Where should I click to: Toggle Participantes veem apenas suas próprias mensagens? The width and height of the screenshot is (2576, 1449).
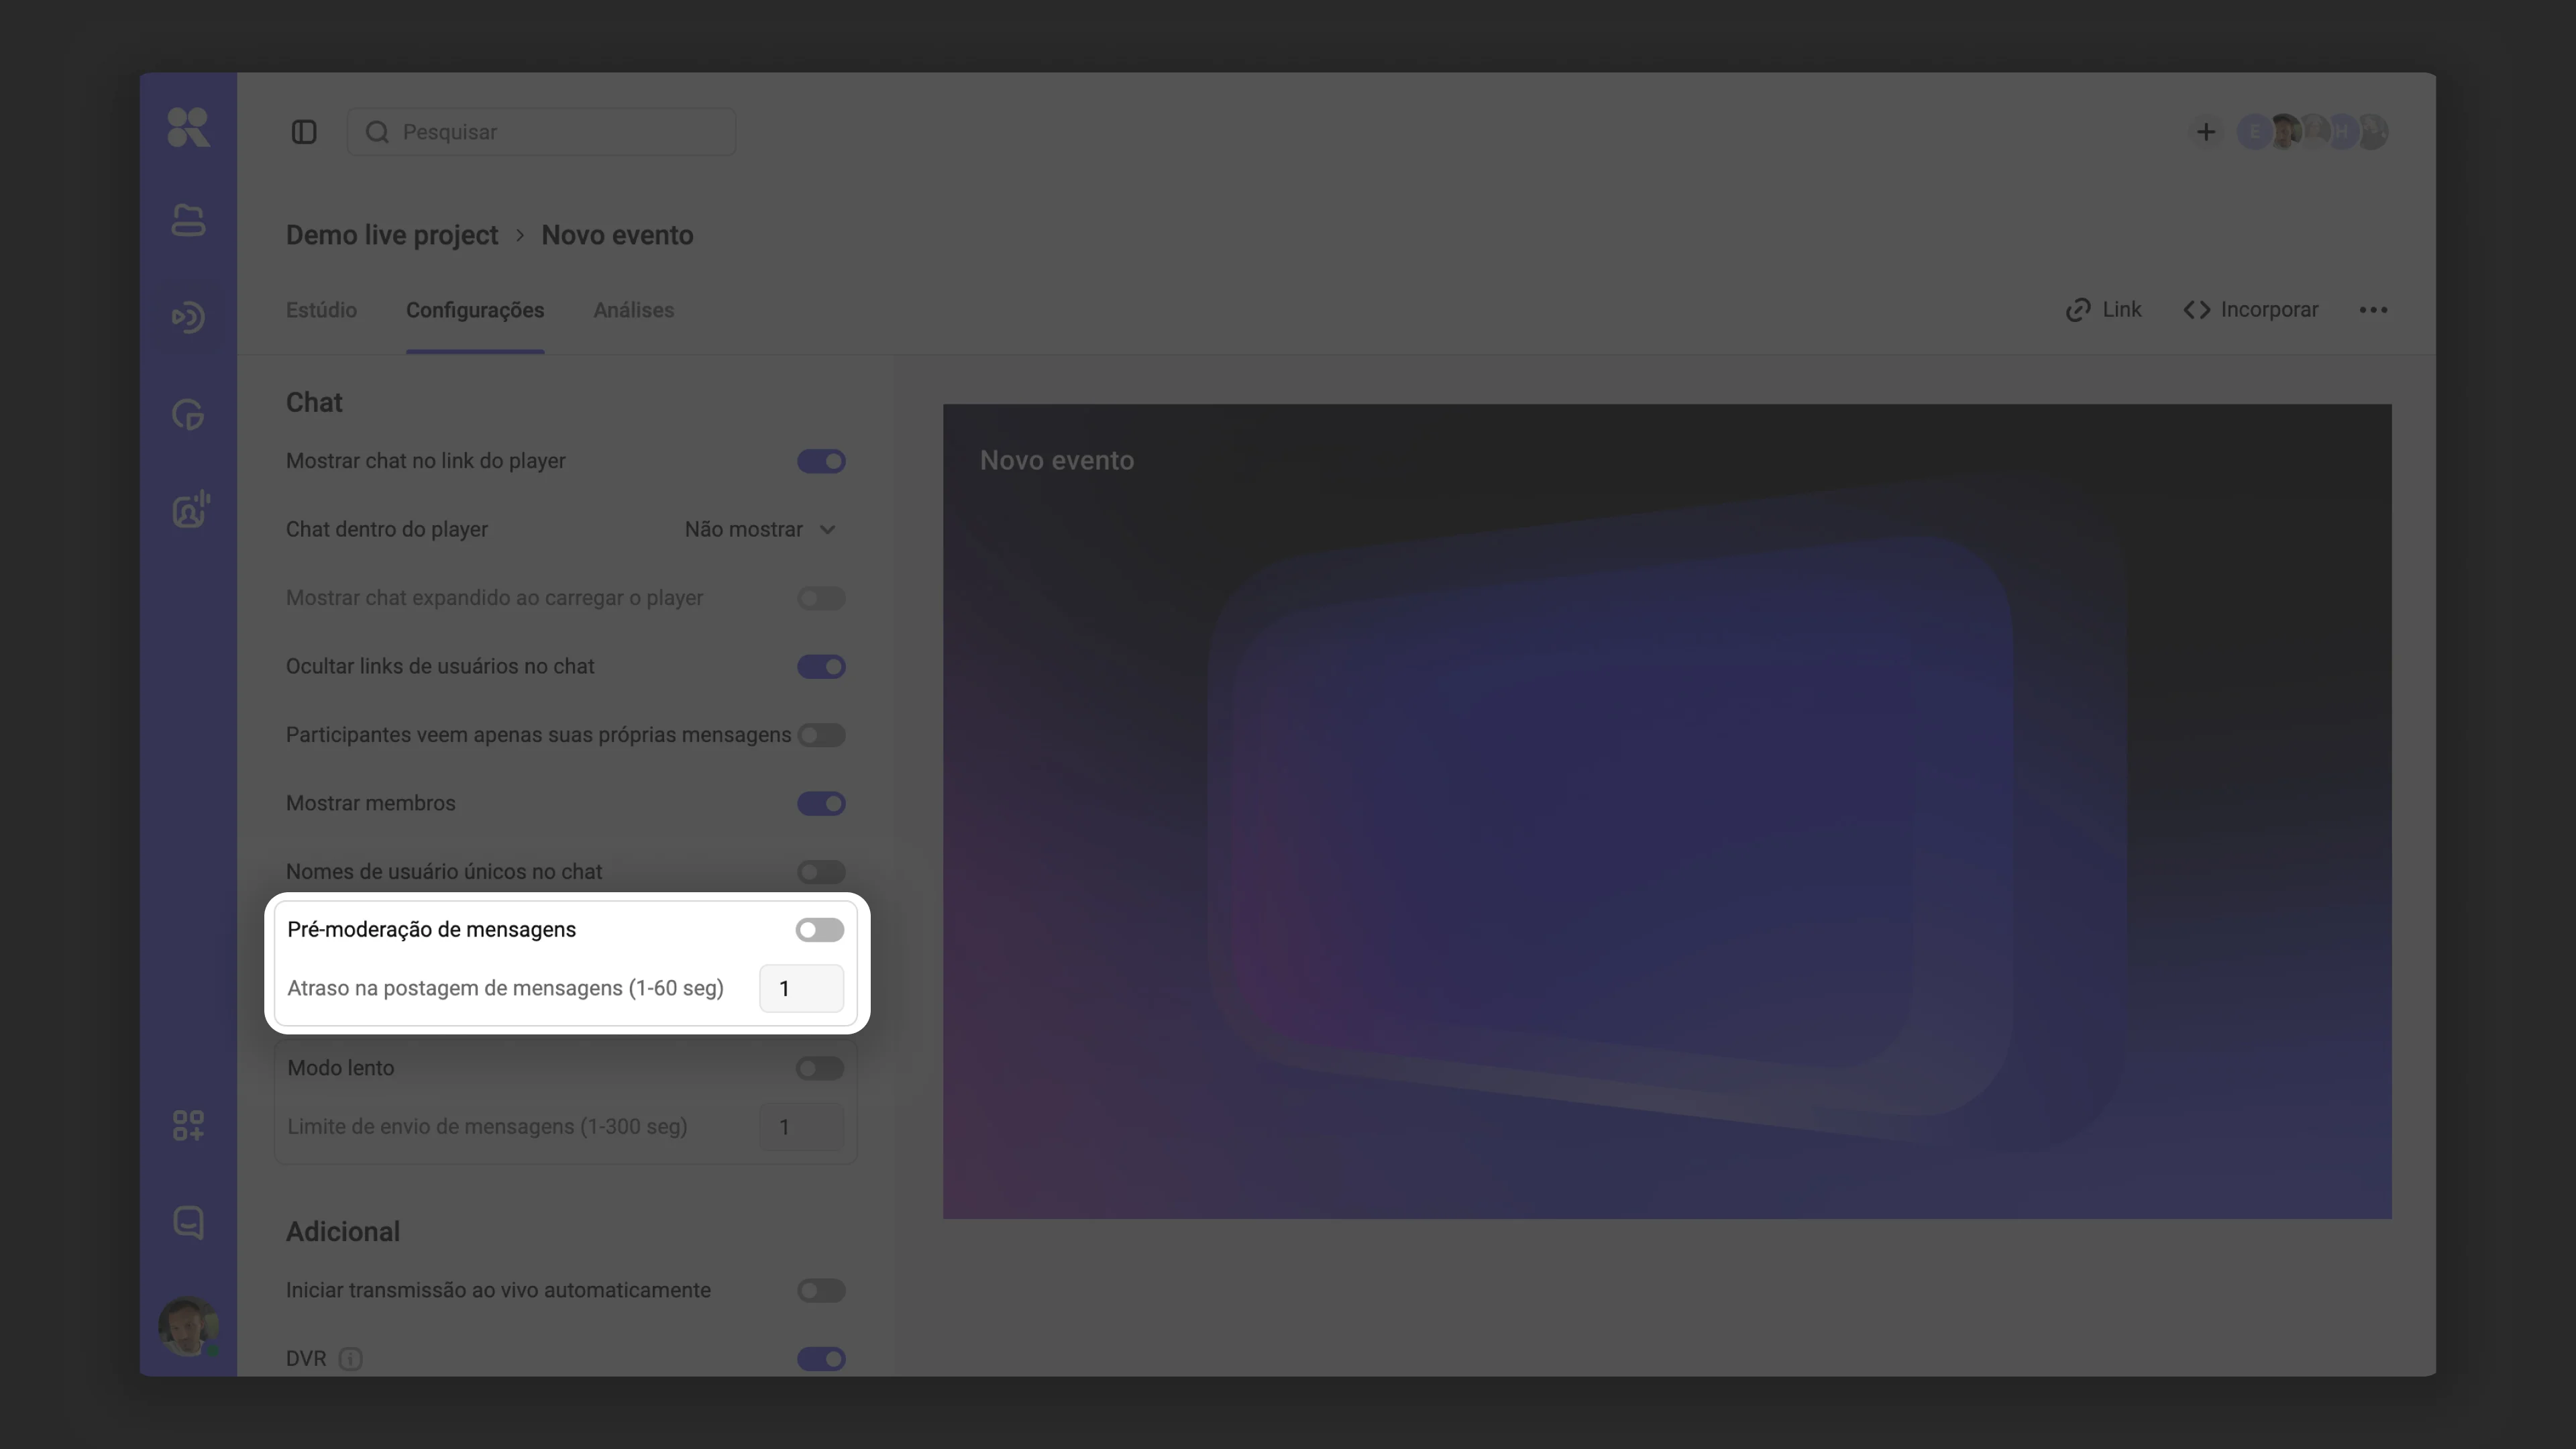pos(821,735)
